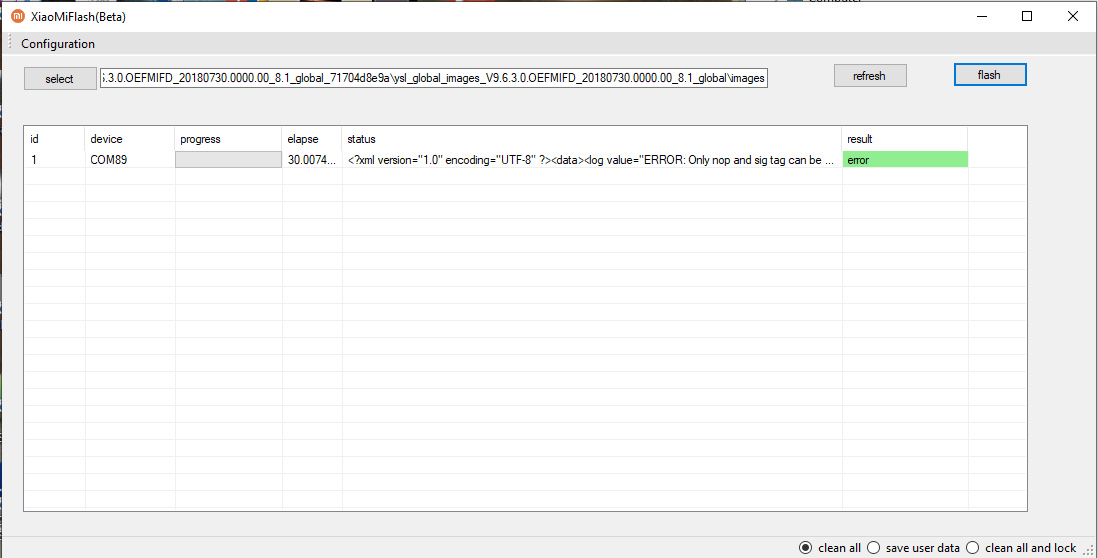Start flashing with the flash button
The height and width of the screenshot is (558, 1098).
(x=989, y=75)
